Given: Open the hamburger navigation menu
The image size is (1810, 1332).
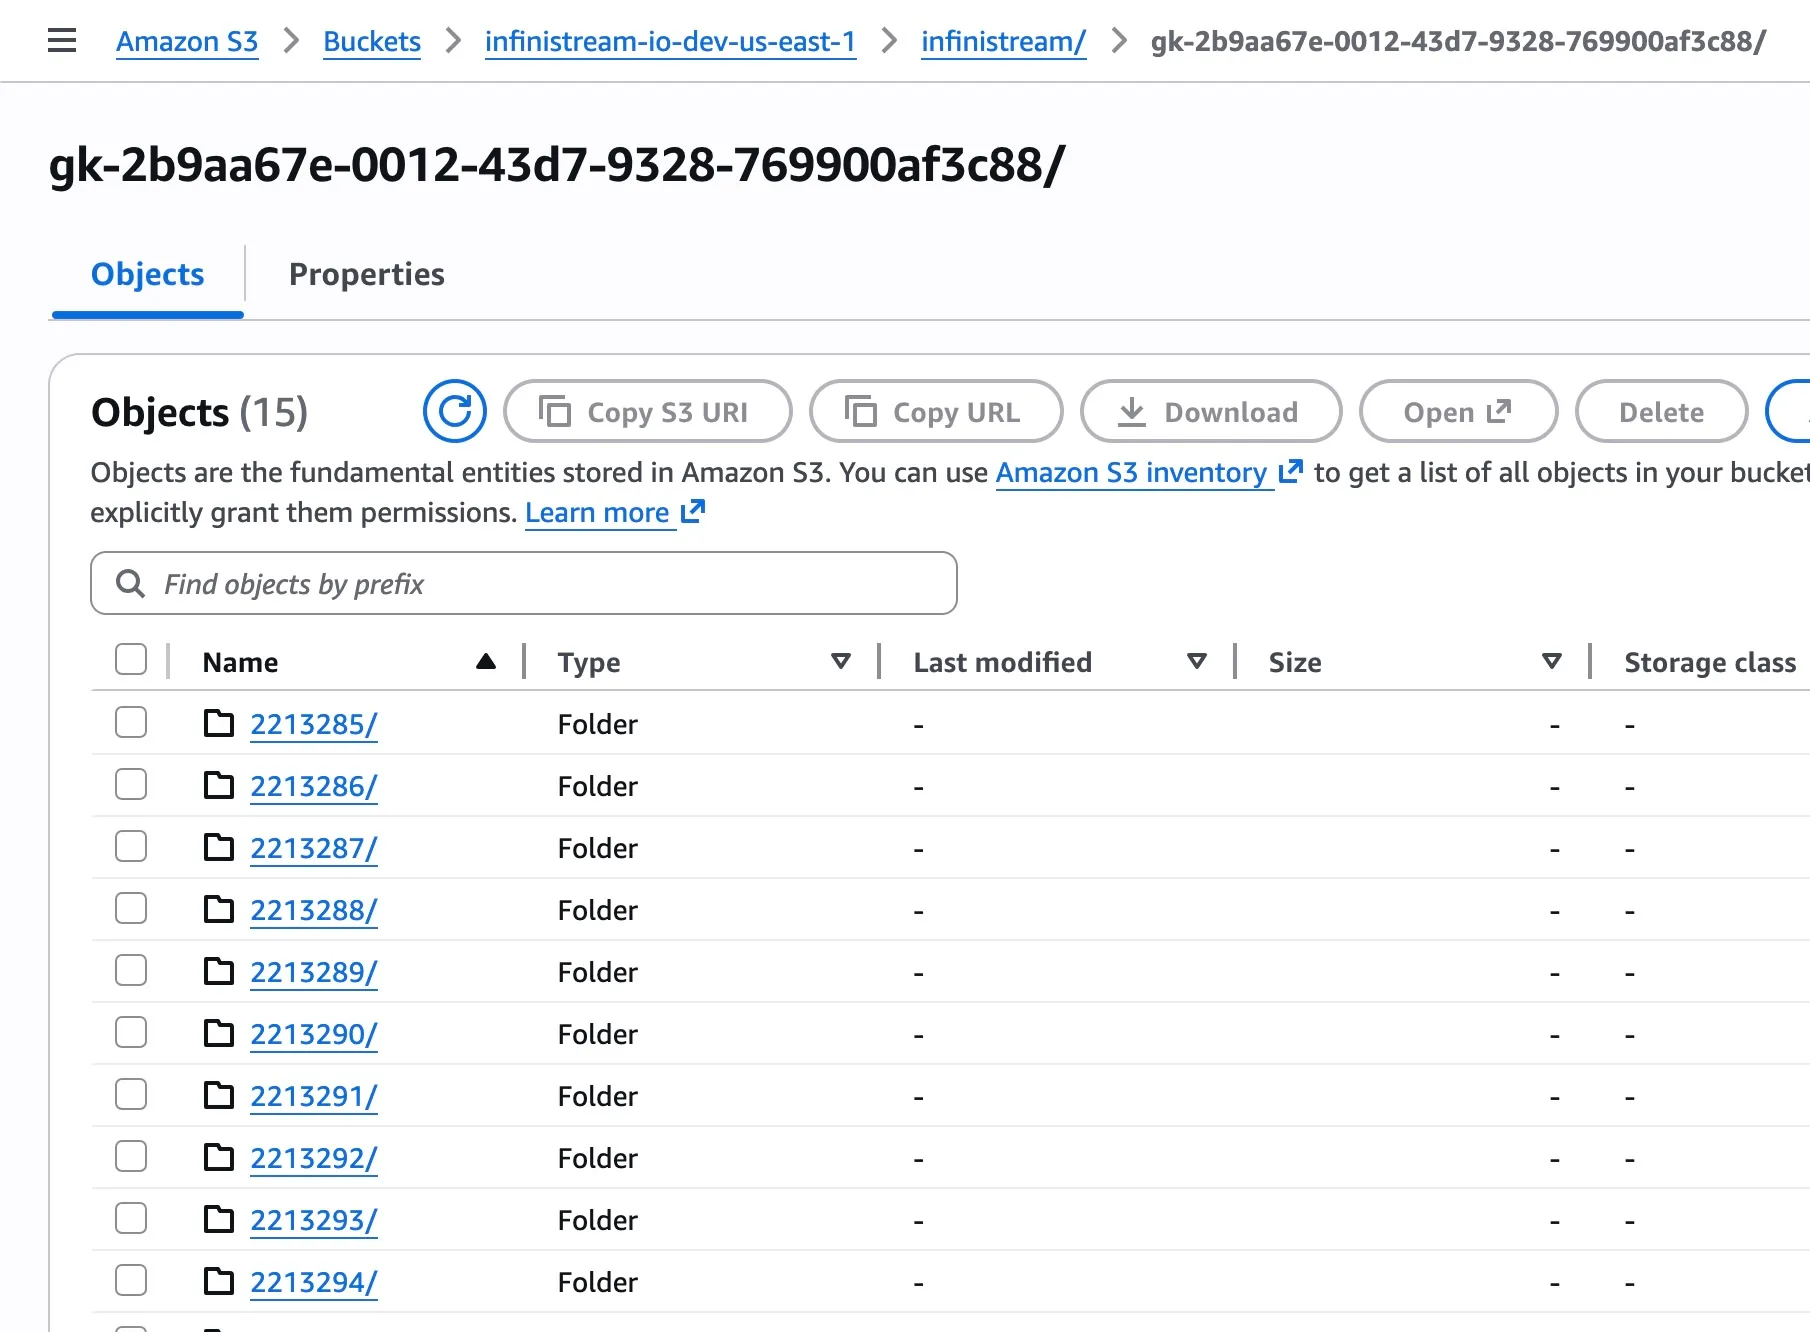Looking at the screenshot, I should coord(62,41).
